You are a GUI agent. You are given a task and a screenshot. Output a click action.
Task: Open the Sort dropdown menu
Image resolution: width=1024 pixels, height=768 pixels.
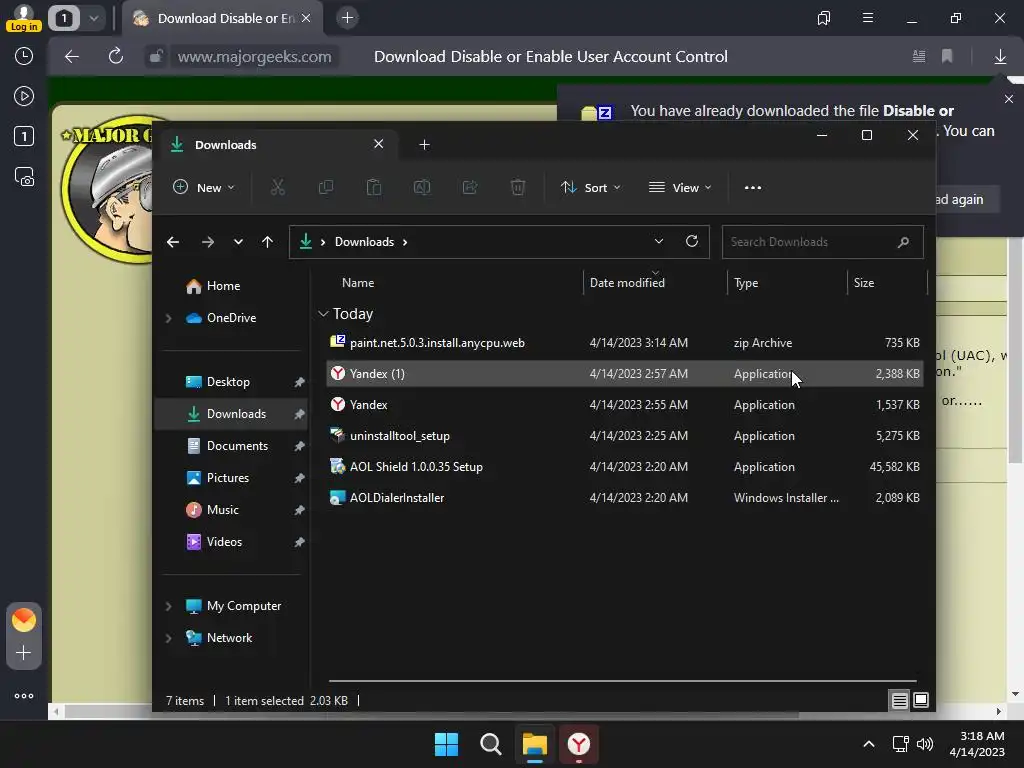[590, 187]
